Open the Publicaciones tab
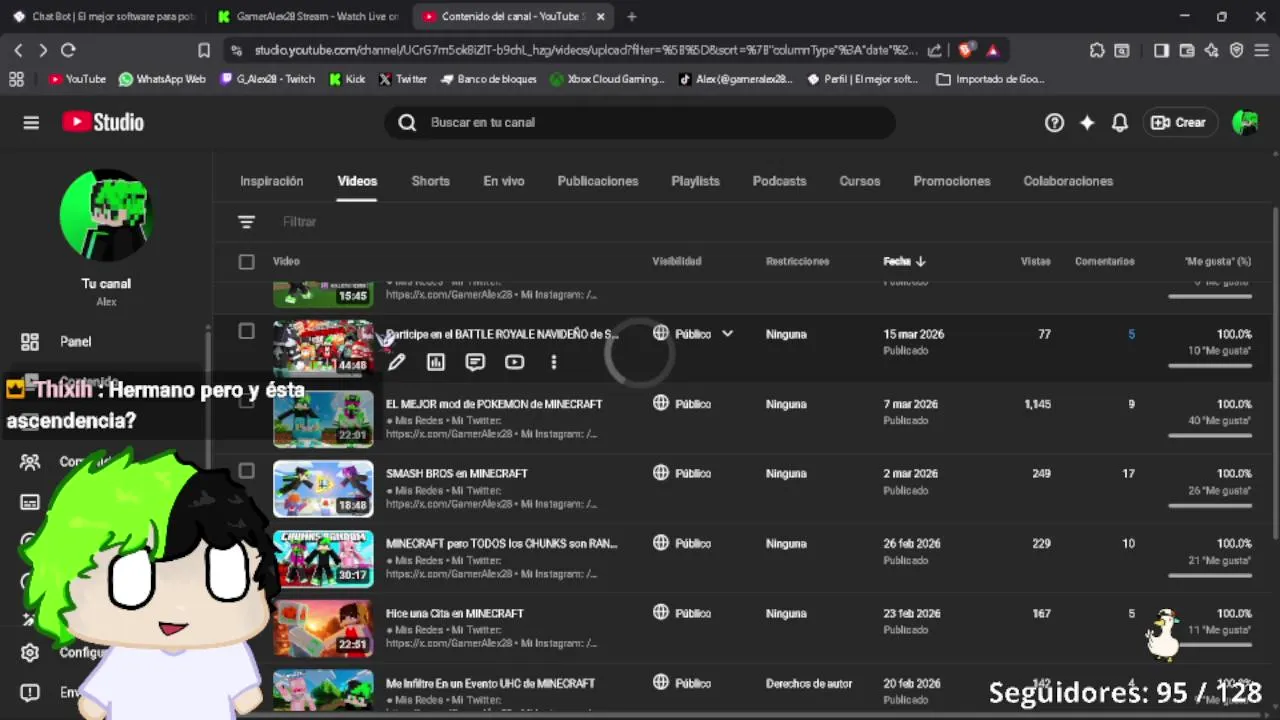This screenshot has height=720, width=1280. (x=598, y=181)
